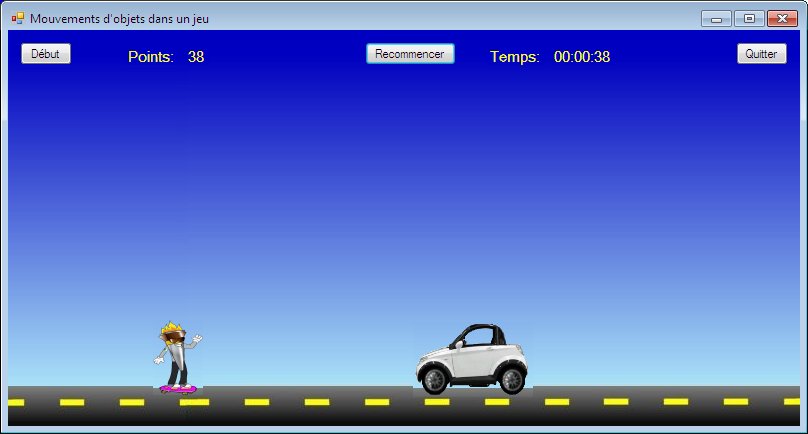
Task: Click the score value 38
Action: click(196, 57)
